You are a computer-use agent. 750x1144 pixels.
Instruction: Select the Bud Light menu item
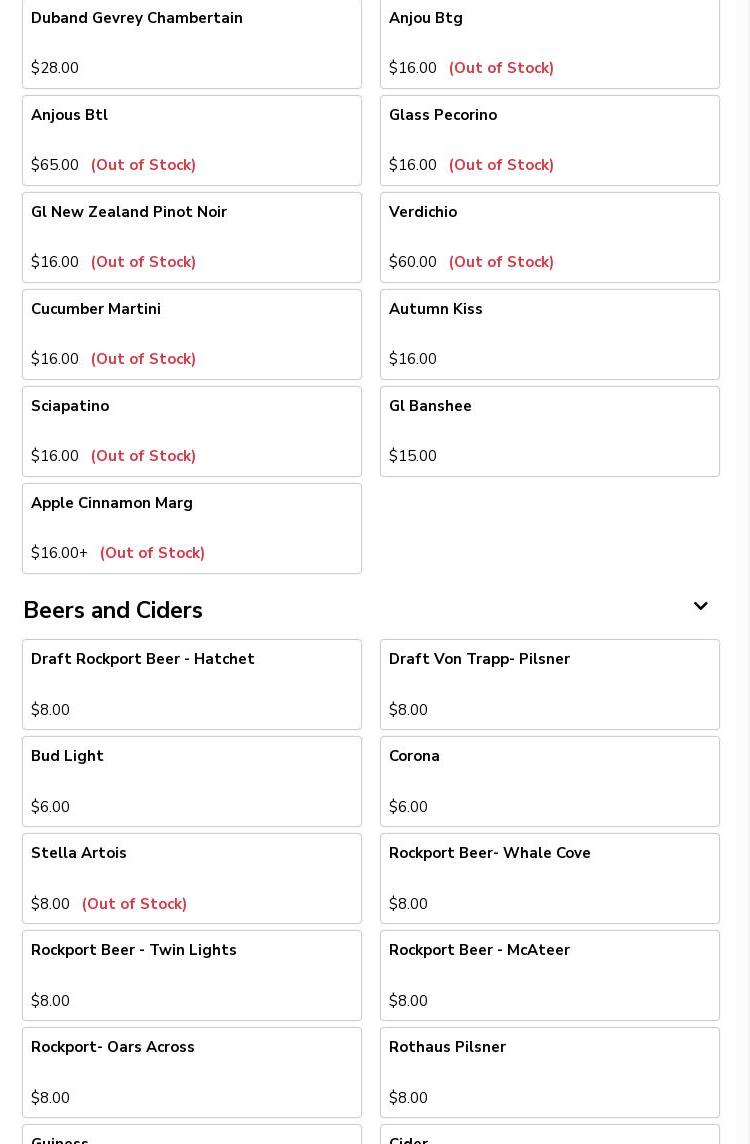pos(192,781)
